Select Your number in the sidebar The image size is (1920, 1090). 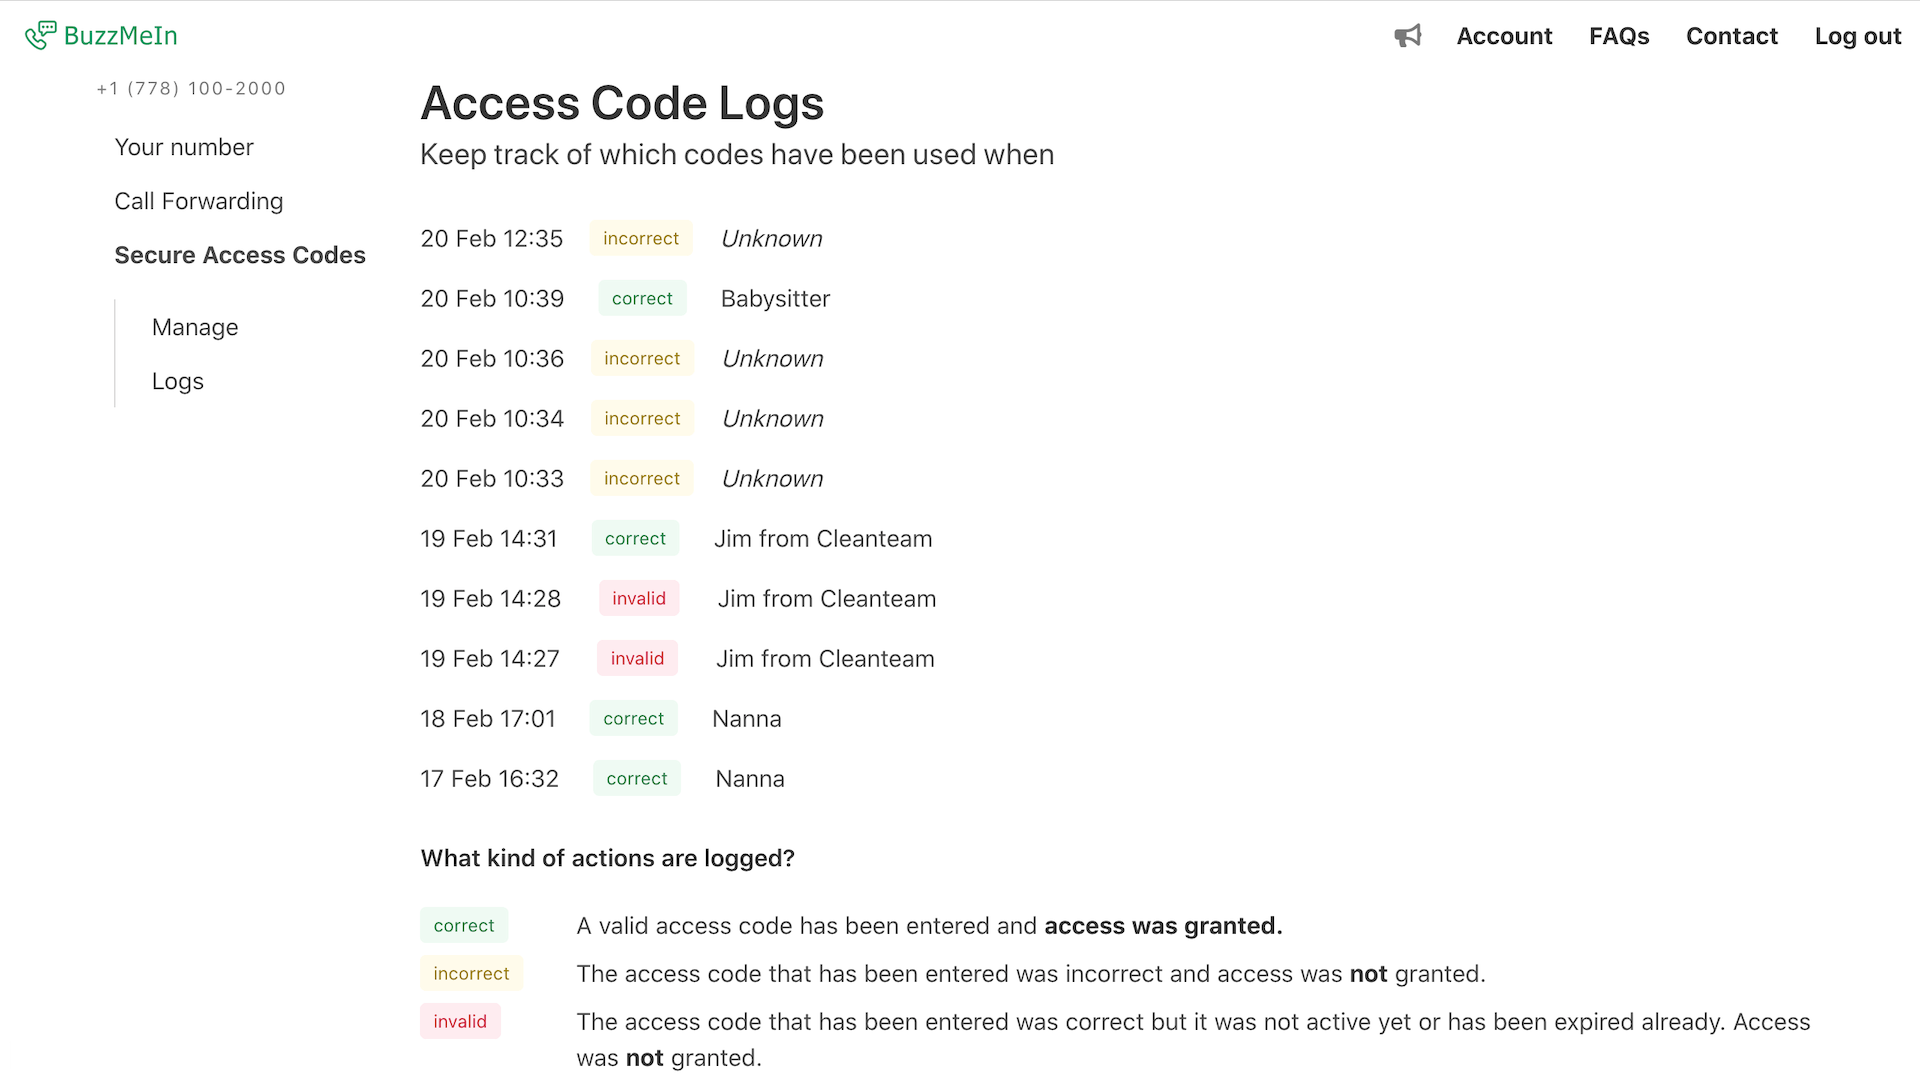pos(184,147)
